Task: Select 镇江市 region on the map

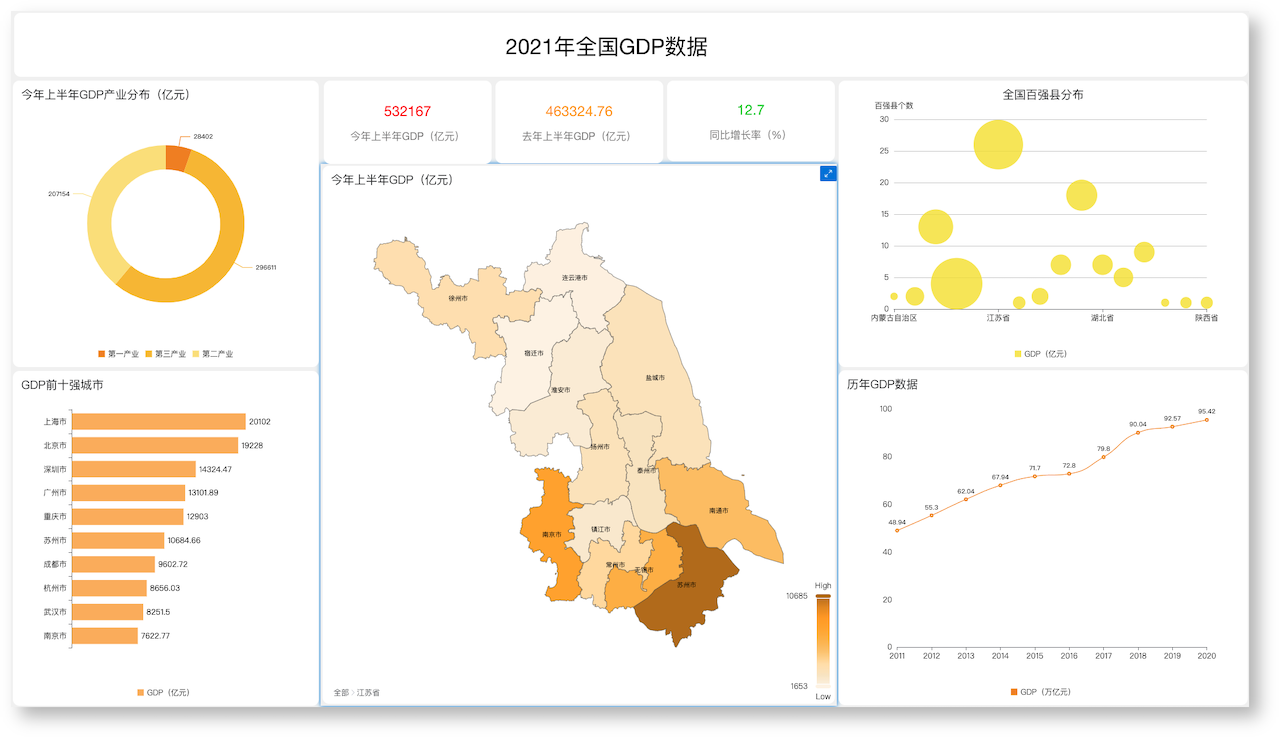Action: [x=599, y=528]
